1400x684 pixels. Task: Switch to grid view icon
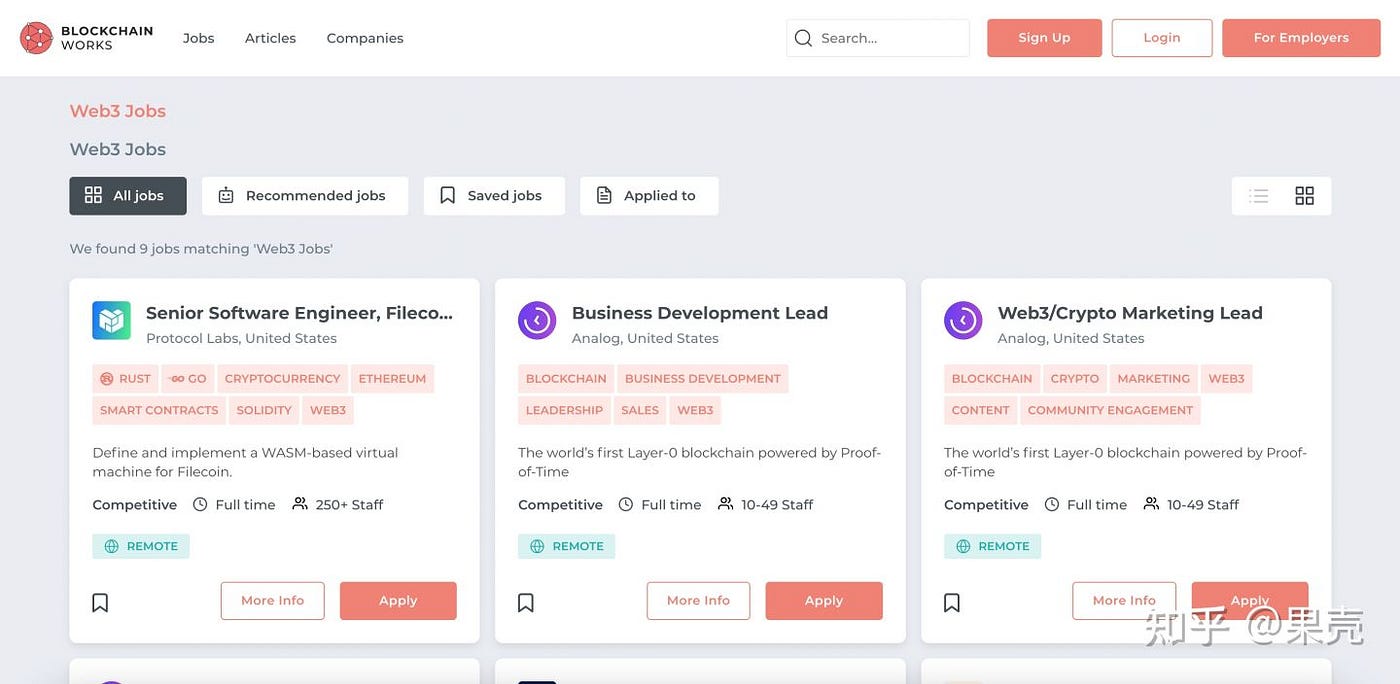(x=1304, y=196)
